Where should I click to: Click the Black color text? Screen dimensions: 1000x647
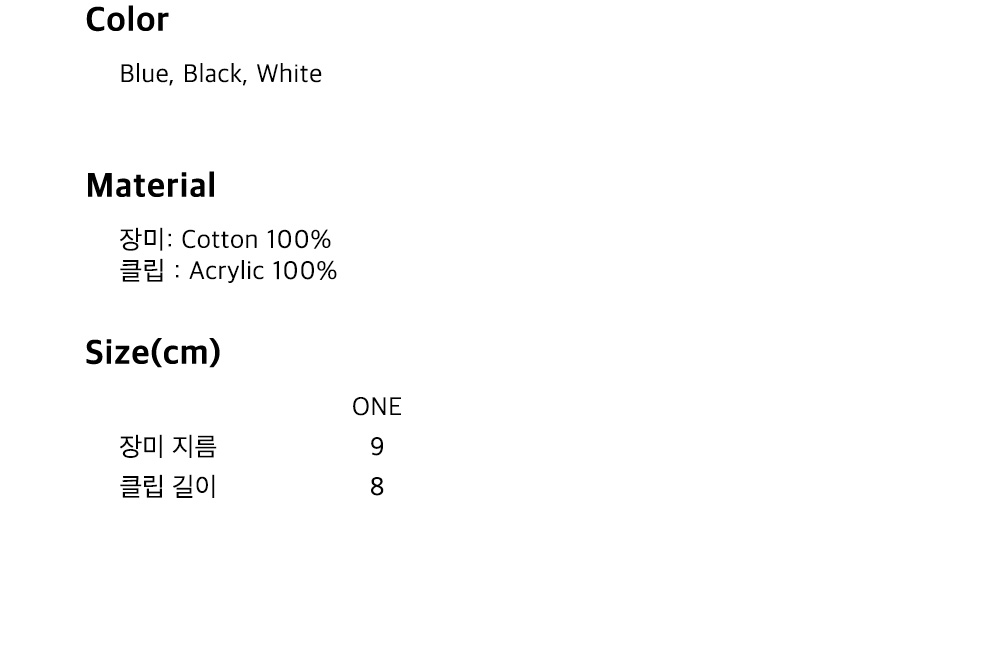[x=213, y=74]
